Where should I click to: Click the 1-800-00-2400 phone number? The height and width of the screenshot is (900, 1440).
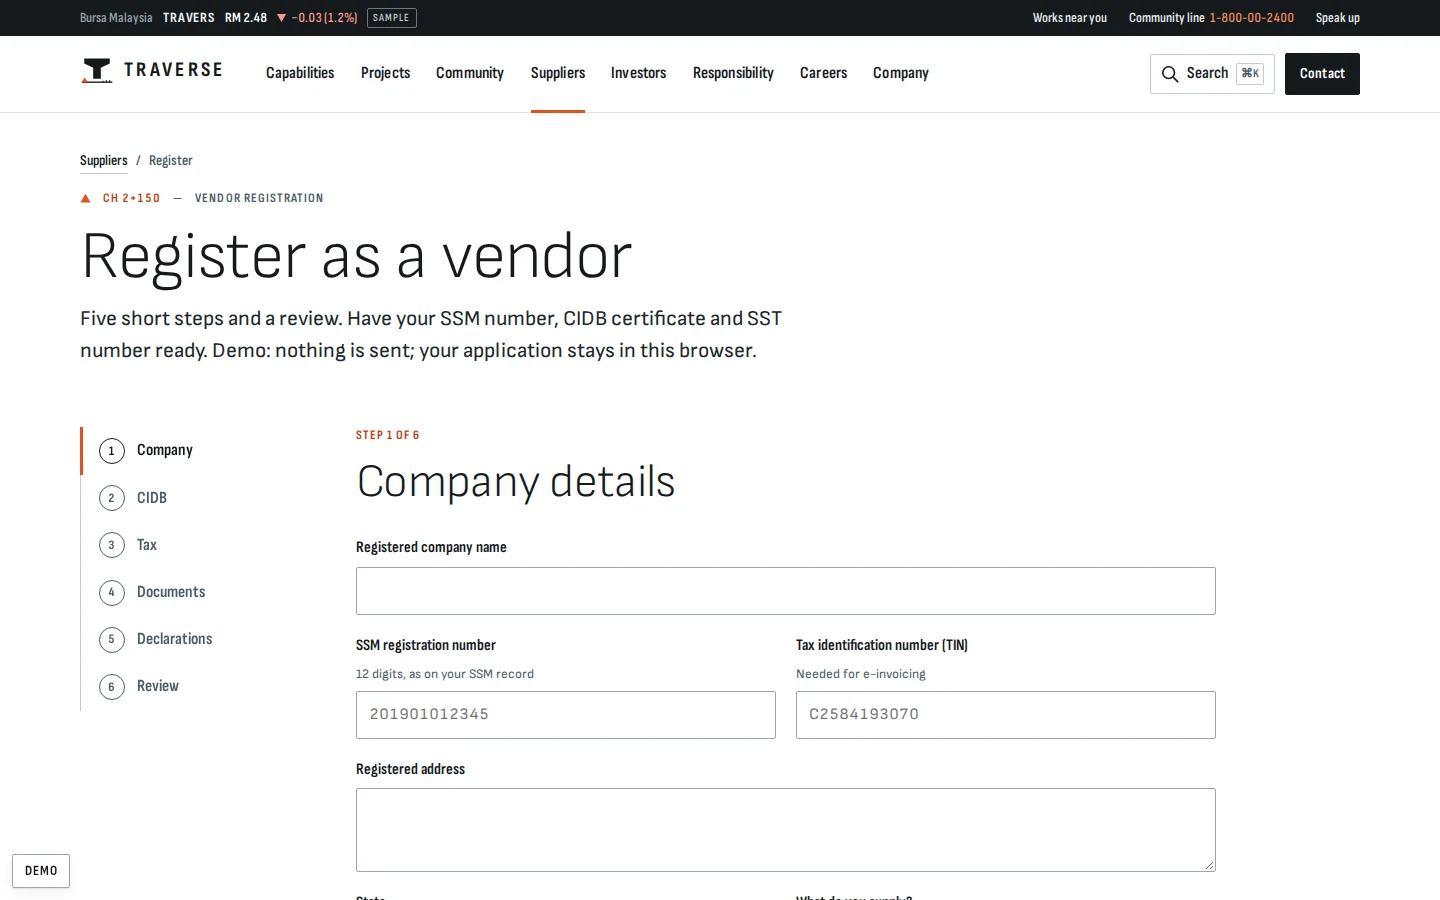[1251, 18]
